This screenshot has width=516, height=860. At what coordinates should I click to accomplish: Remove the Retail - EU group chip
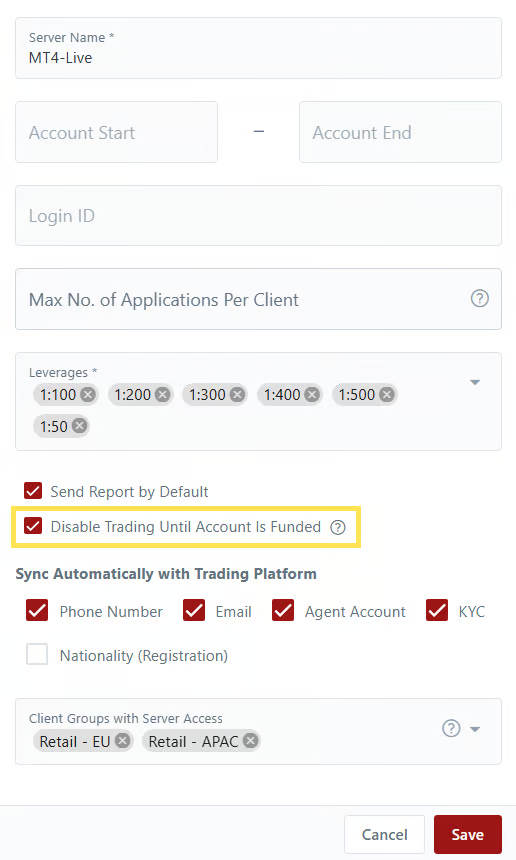pos(123,741)
